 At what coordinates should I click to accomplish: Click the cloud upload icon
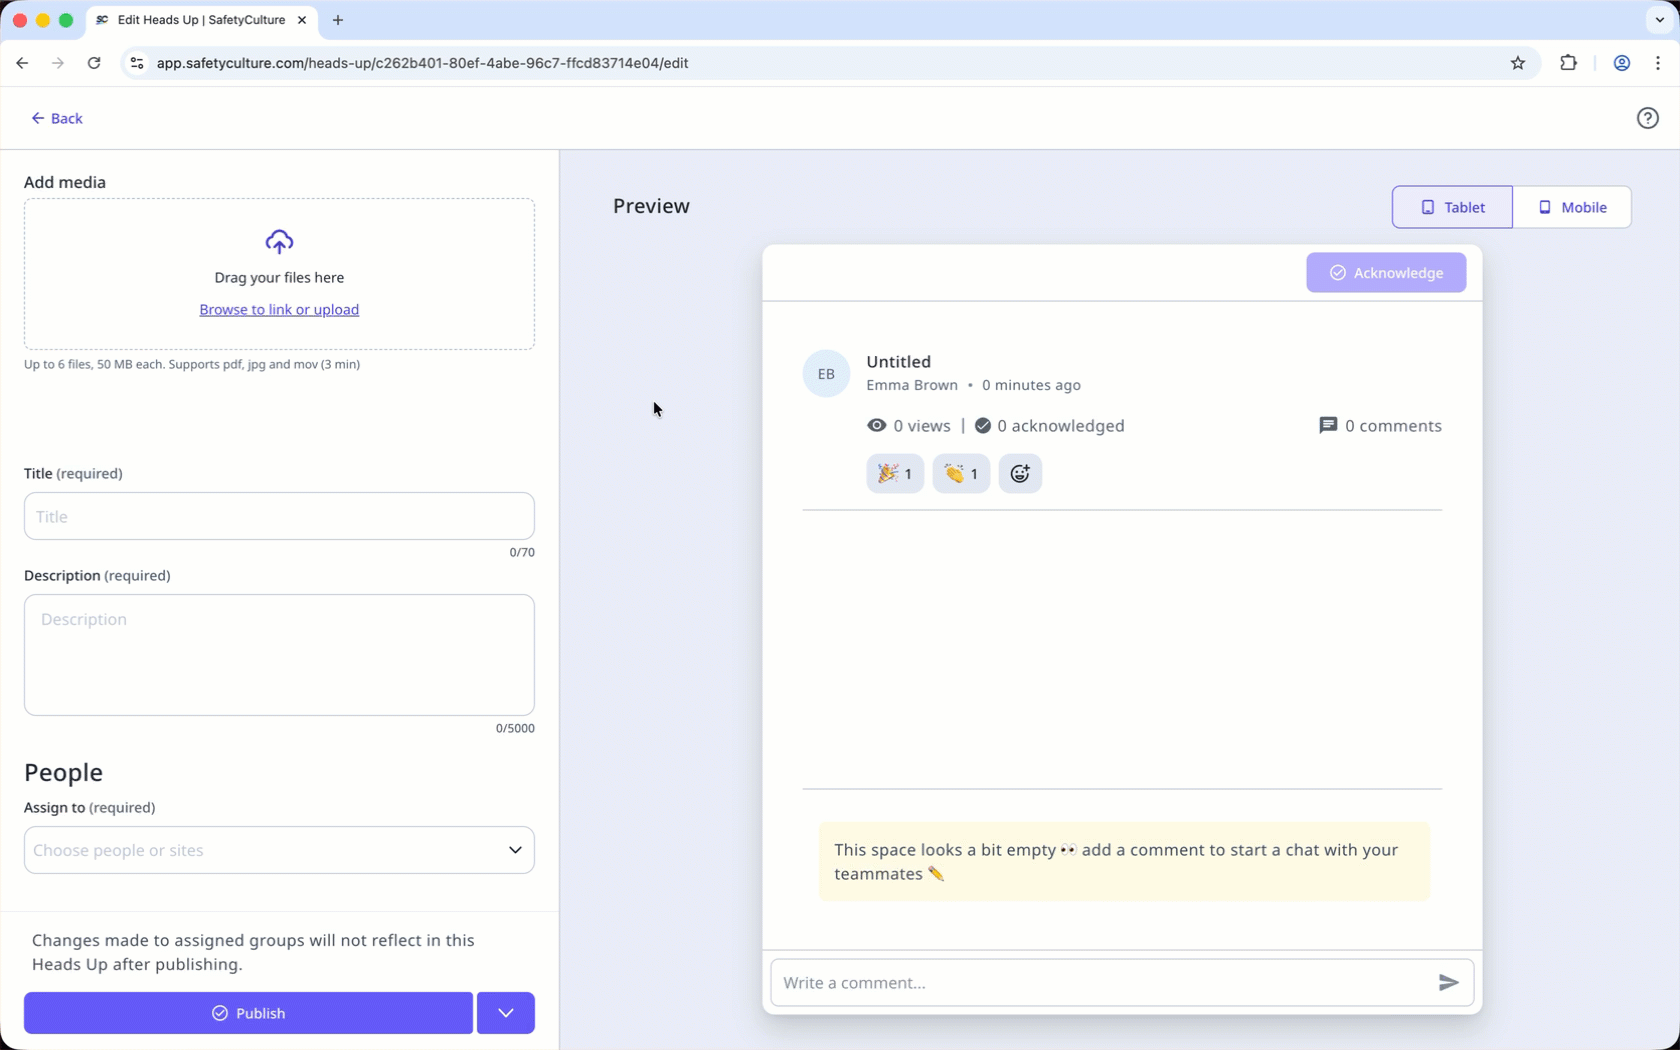point(279,242)
